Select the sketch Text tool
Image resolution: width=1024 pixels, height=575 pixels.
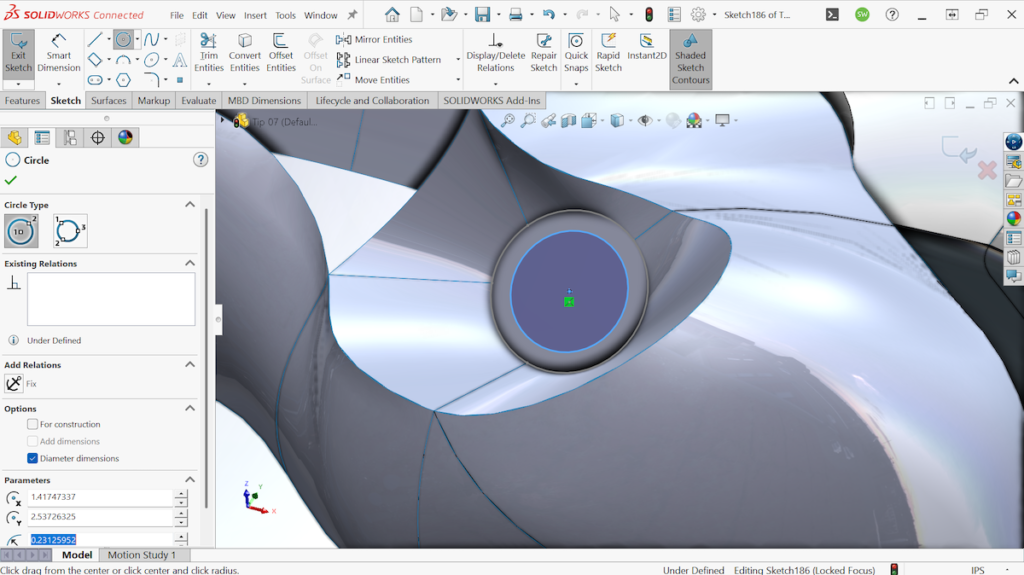tap(180, 60)
